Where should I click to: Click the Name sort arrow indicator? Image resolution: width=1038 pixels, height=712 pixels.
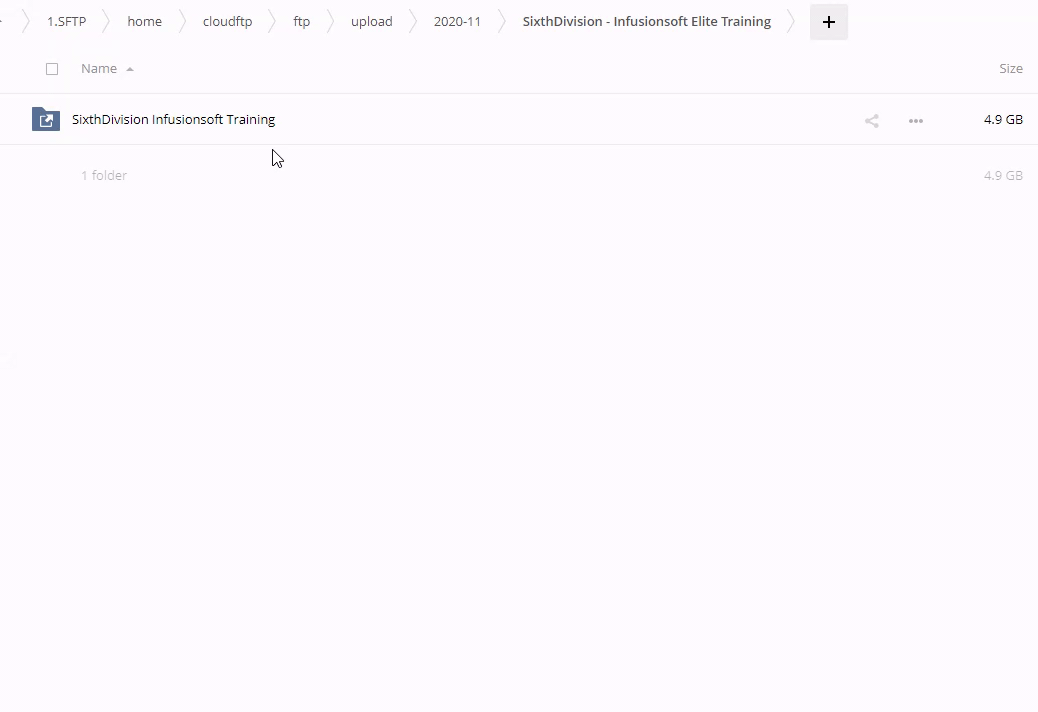point(130,69)
